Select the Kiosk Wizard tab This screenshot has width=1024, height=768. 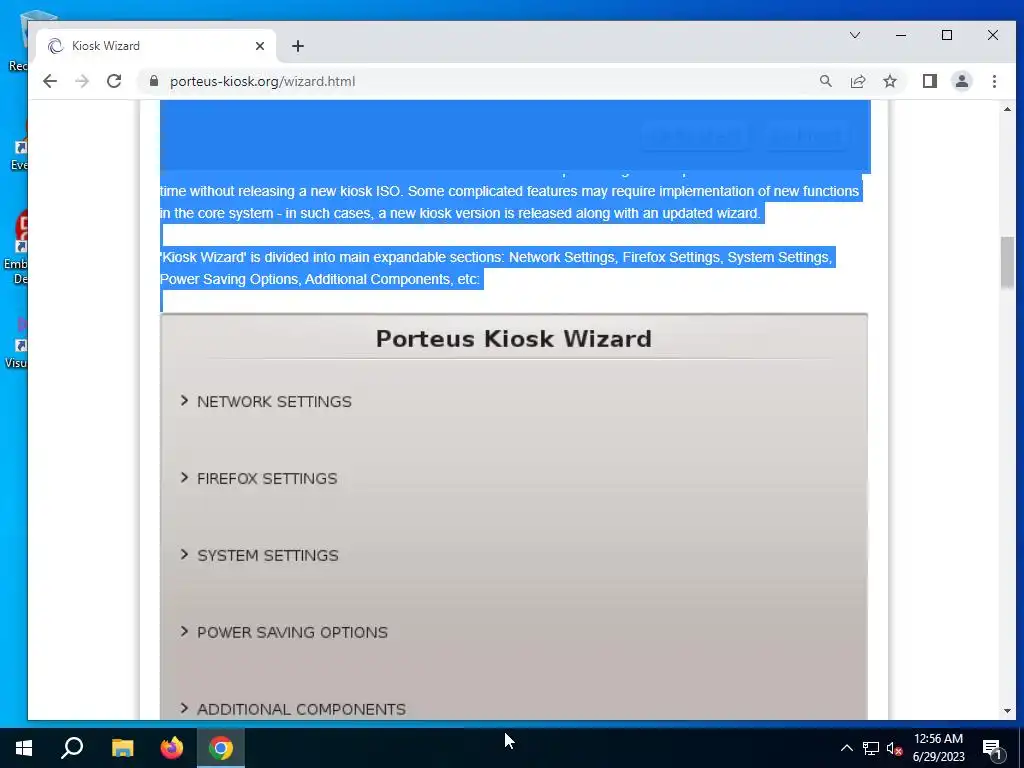coord(155,46)
